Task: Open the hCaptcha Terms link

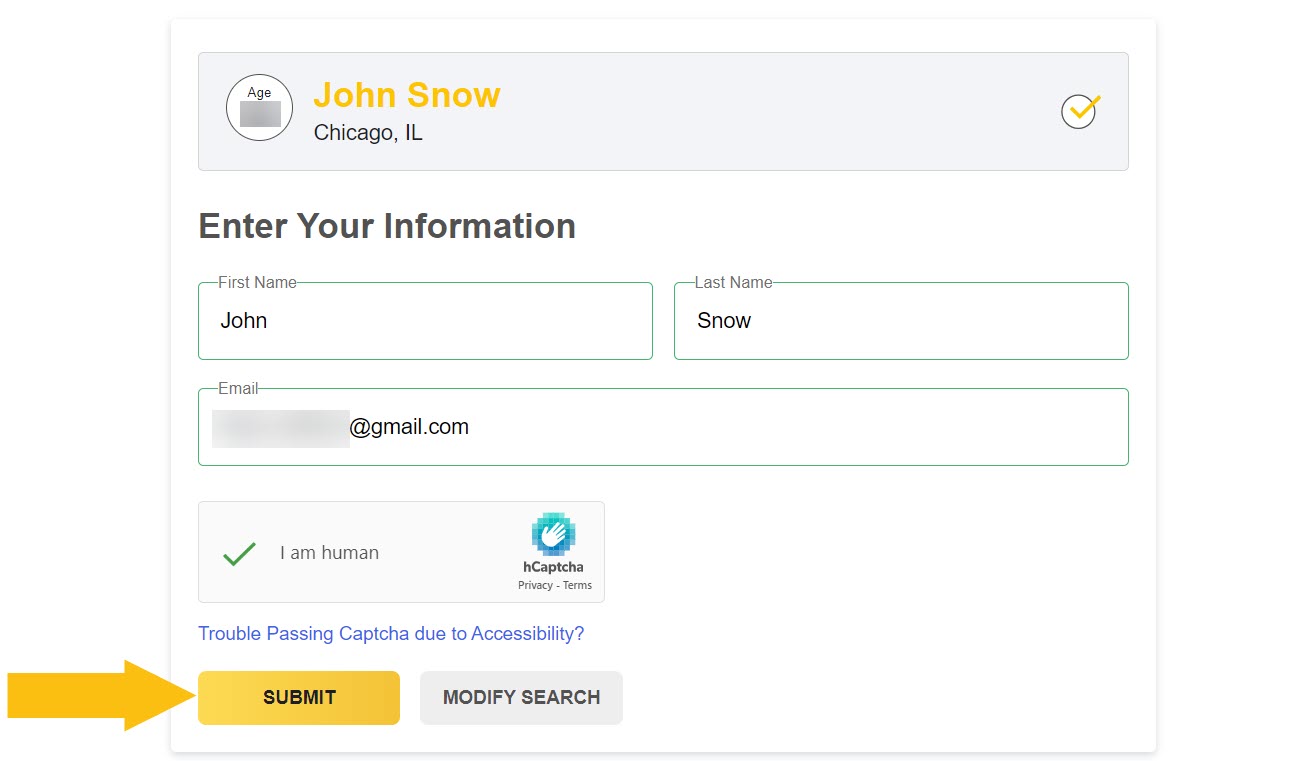Action: (578, 586)
